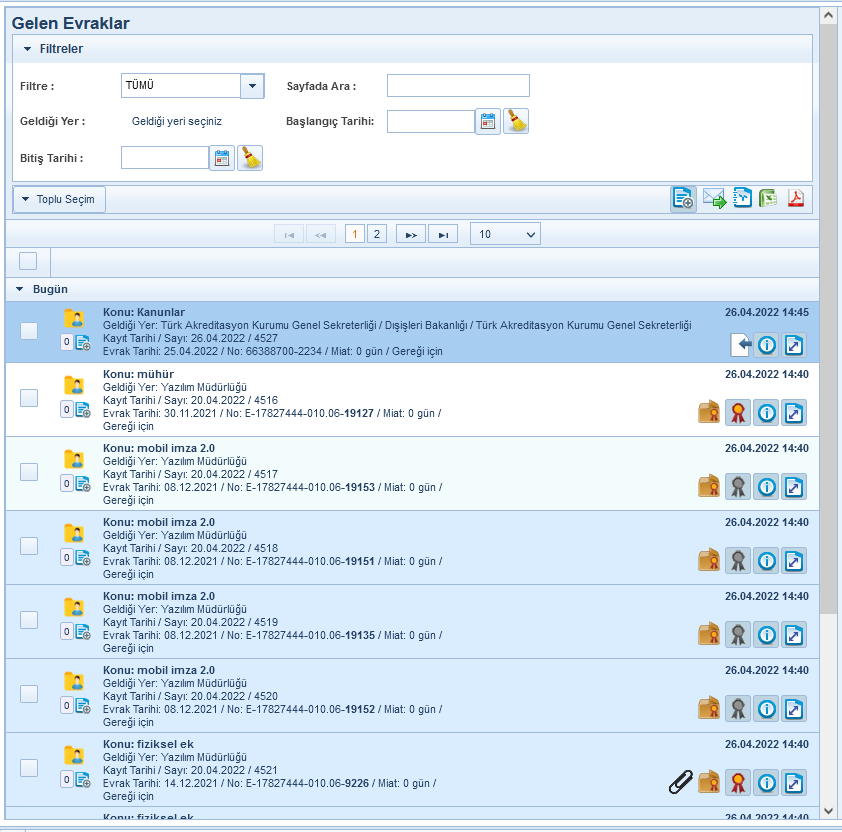
Task: Open the Toplu Seçim menu
Action: [x=59, y=199]
